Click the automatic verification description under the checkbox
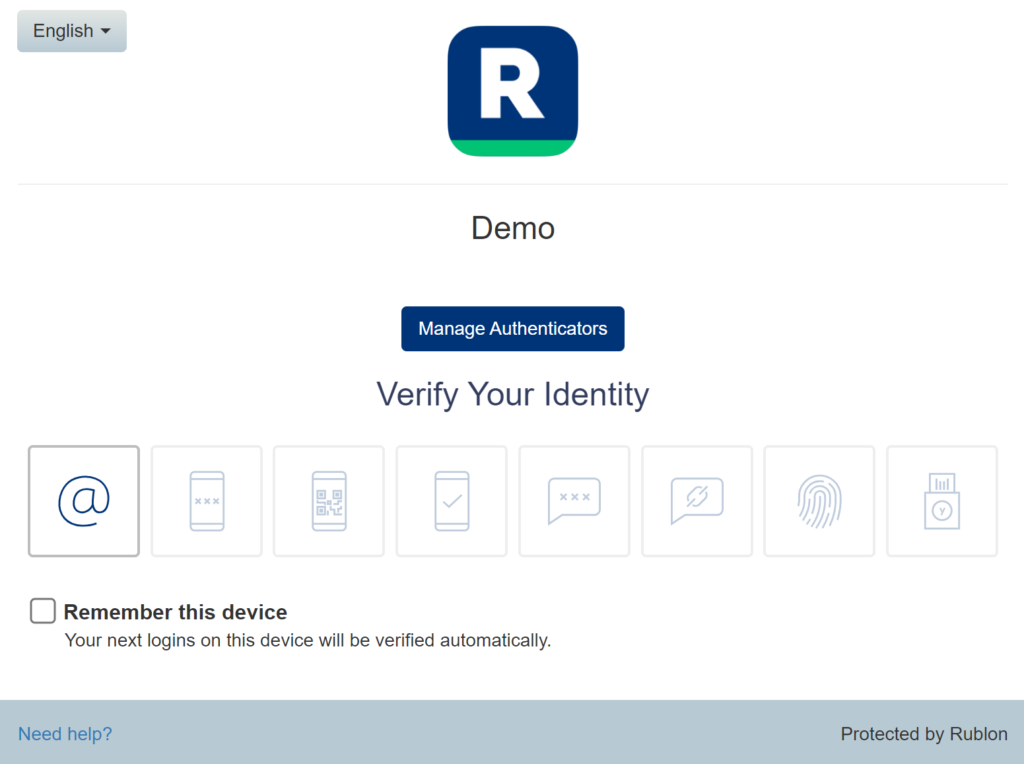The width and height of the screenshot is (1024, 764). click(x=308, y=641)
